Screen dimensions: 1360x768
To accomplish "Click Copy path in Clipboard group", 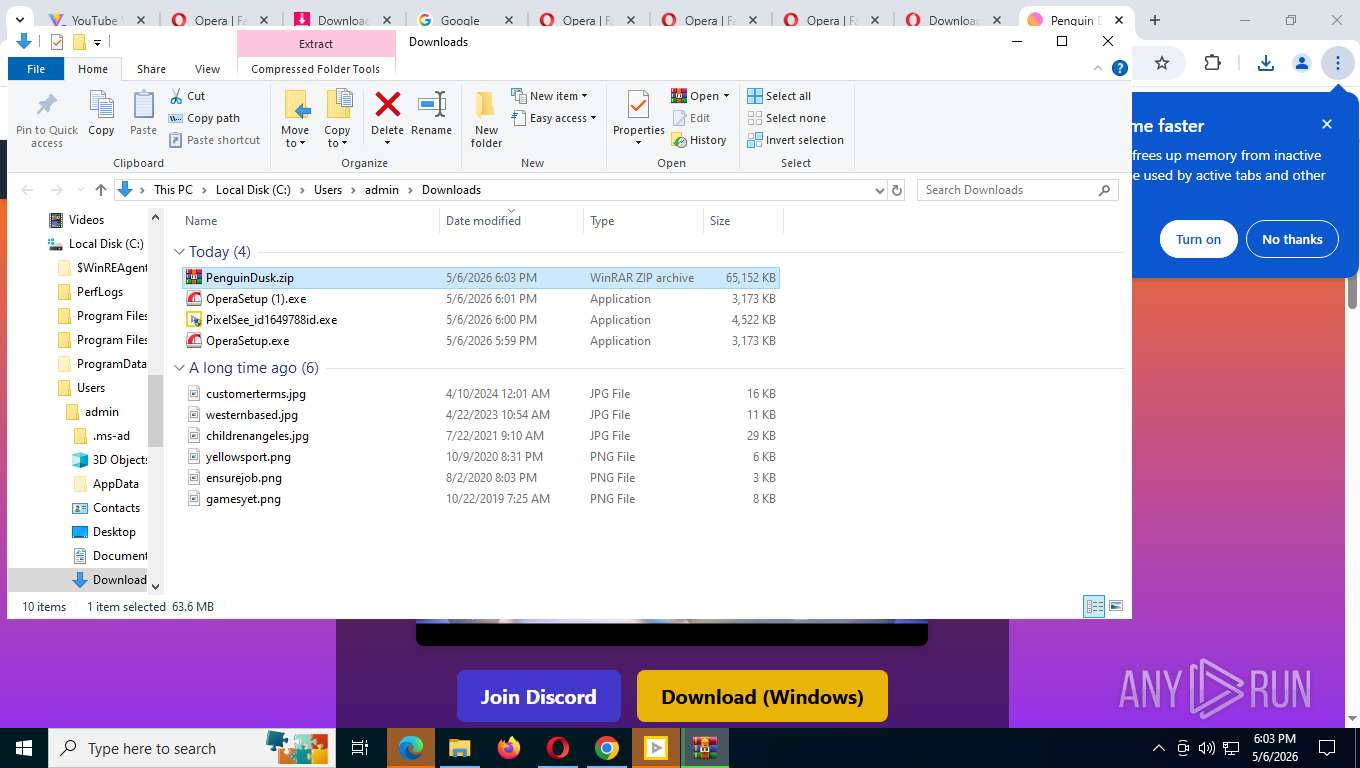I will pos(205,118).
